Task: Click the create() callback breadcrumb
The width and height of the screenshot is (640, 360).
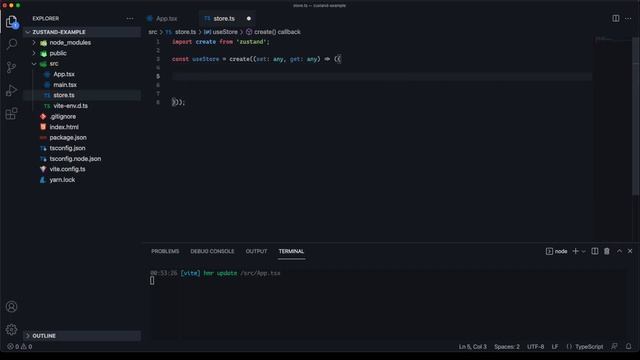Action: (x=273, y=32)
